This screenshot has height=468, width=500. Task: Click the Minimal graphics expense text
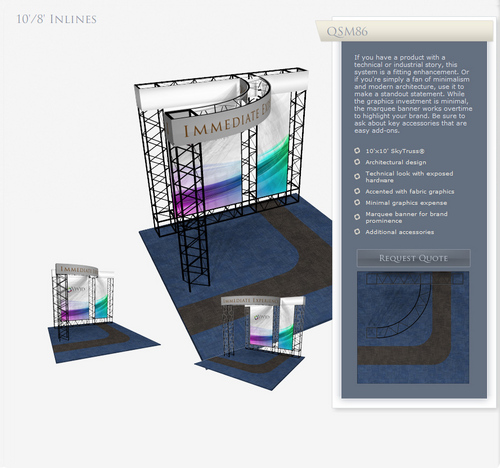coord(406,203)
